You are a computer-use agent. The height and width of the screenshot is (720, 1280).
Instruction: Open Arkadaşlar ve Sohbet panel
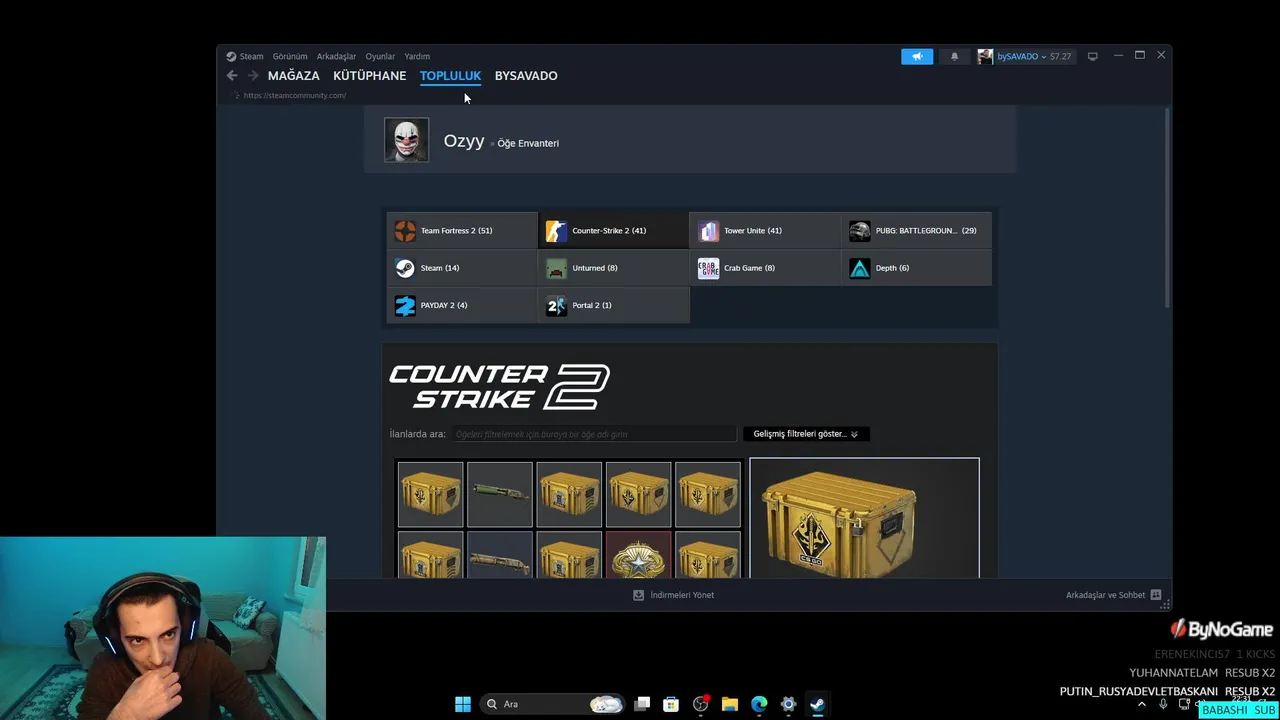pyautogui.click(x=1113, y=595)
